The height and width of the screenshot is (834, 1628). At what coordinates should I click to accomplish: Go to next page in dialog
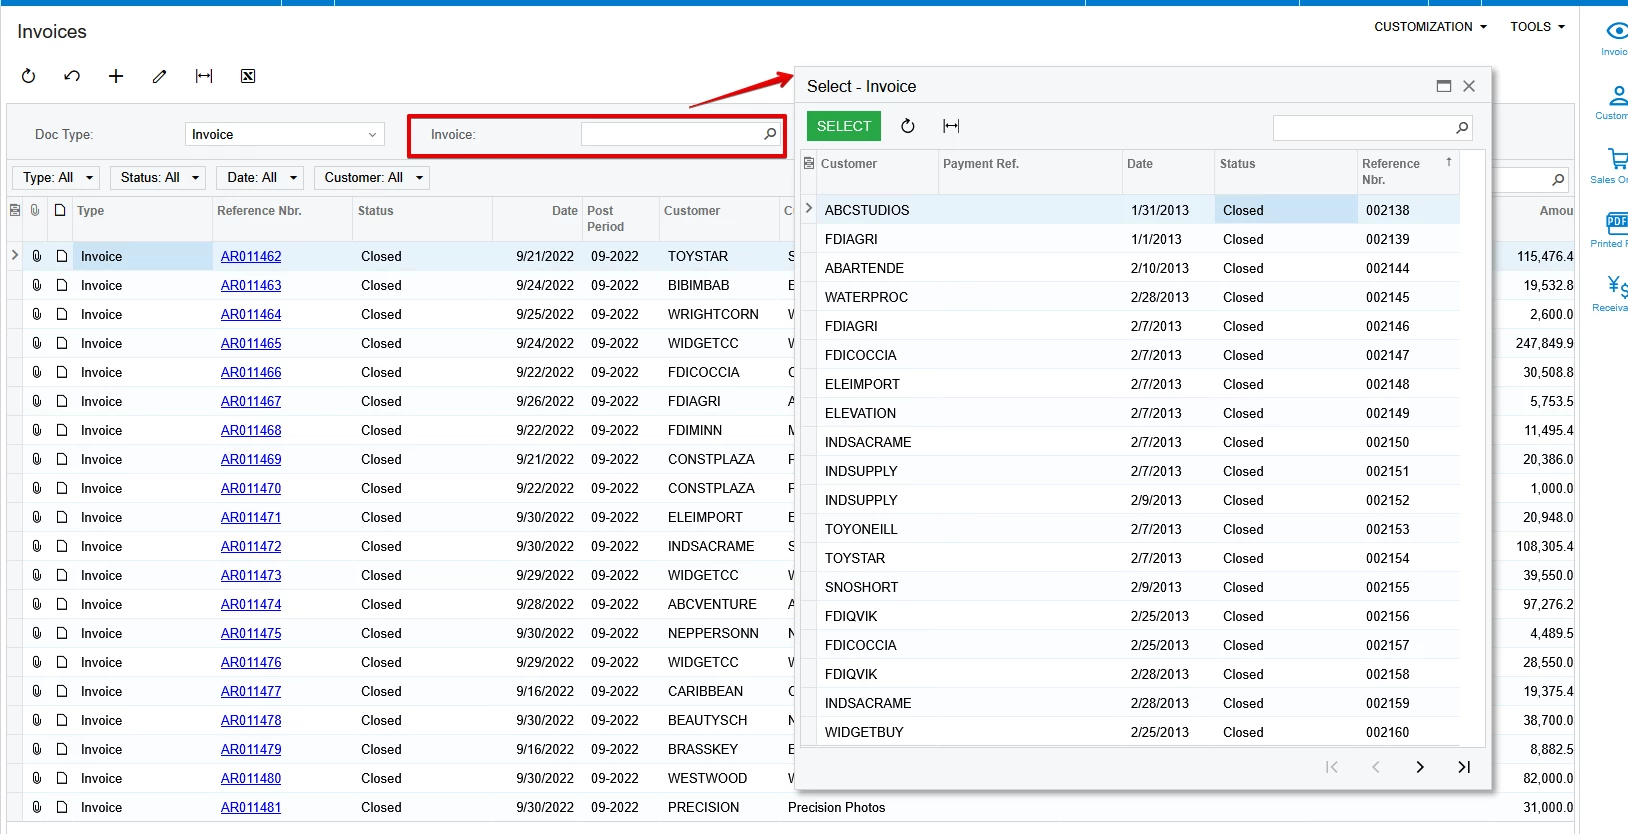[x=1420, y=767]
